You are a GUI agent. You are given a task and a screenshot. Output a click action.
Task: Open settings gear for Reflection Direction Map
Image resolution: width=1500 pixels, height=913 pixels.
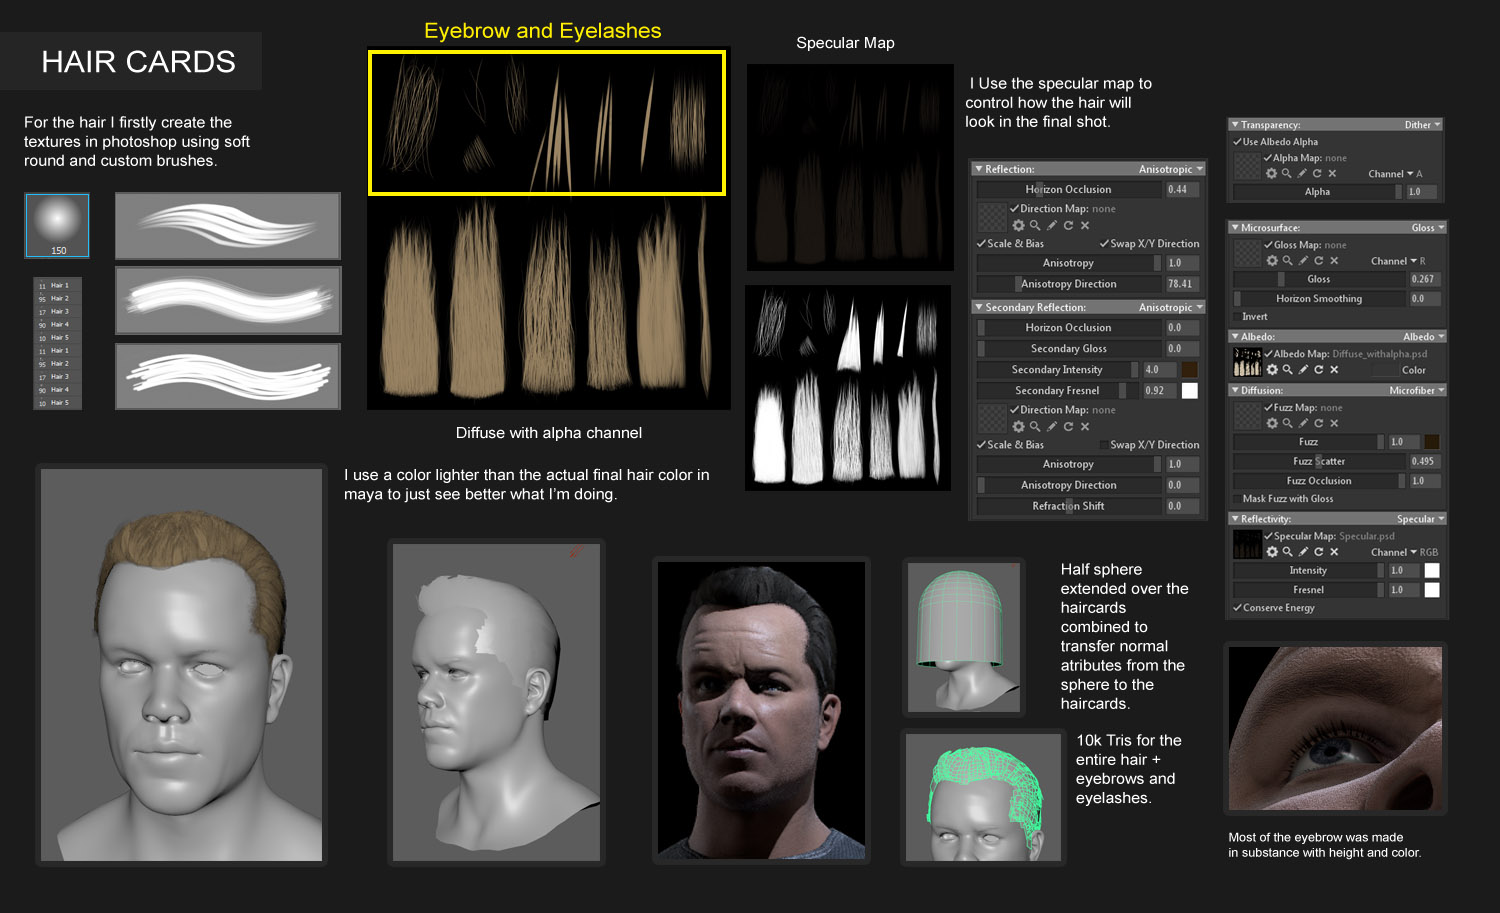pos(1018,225)
